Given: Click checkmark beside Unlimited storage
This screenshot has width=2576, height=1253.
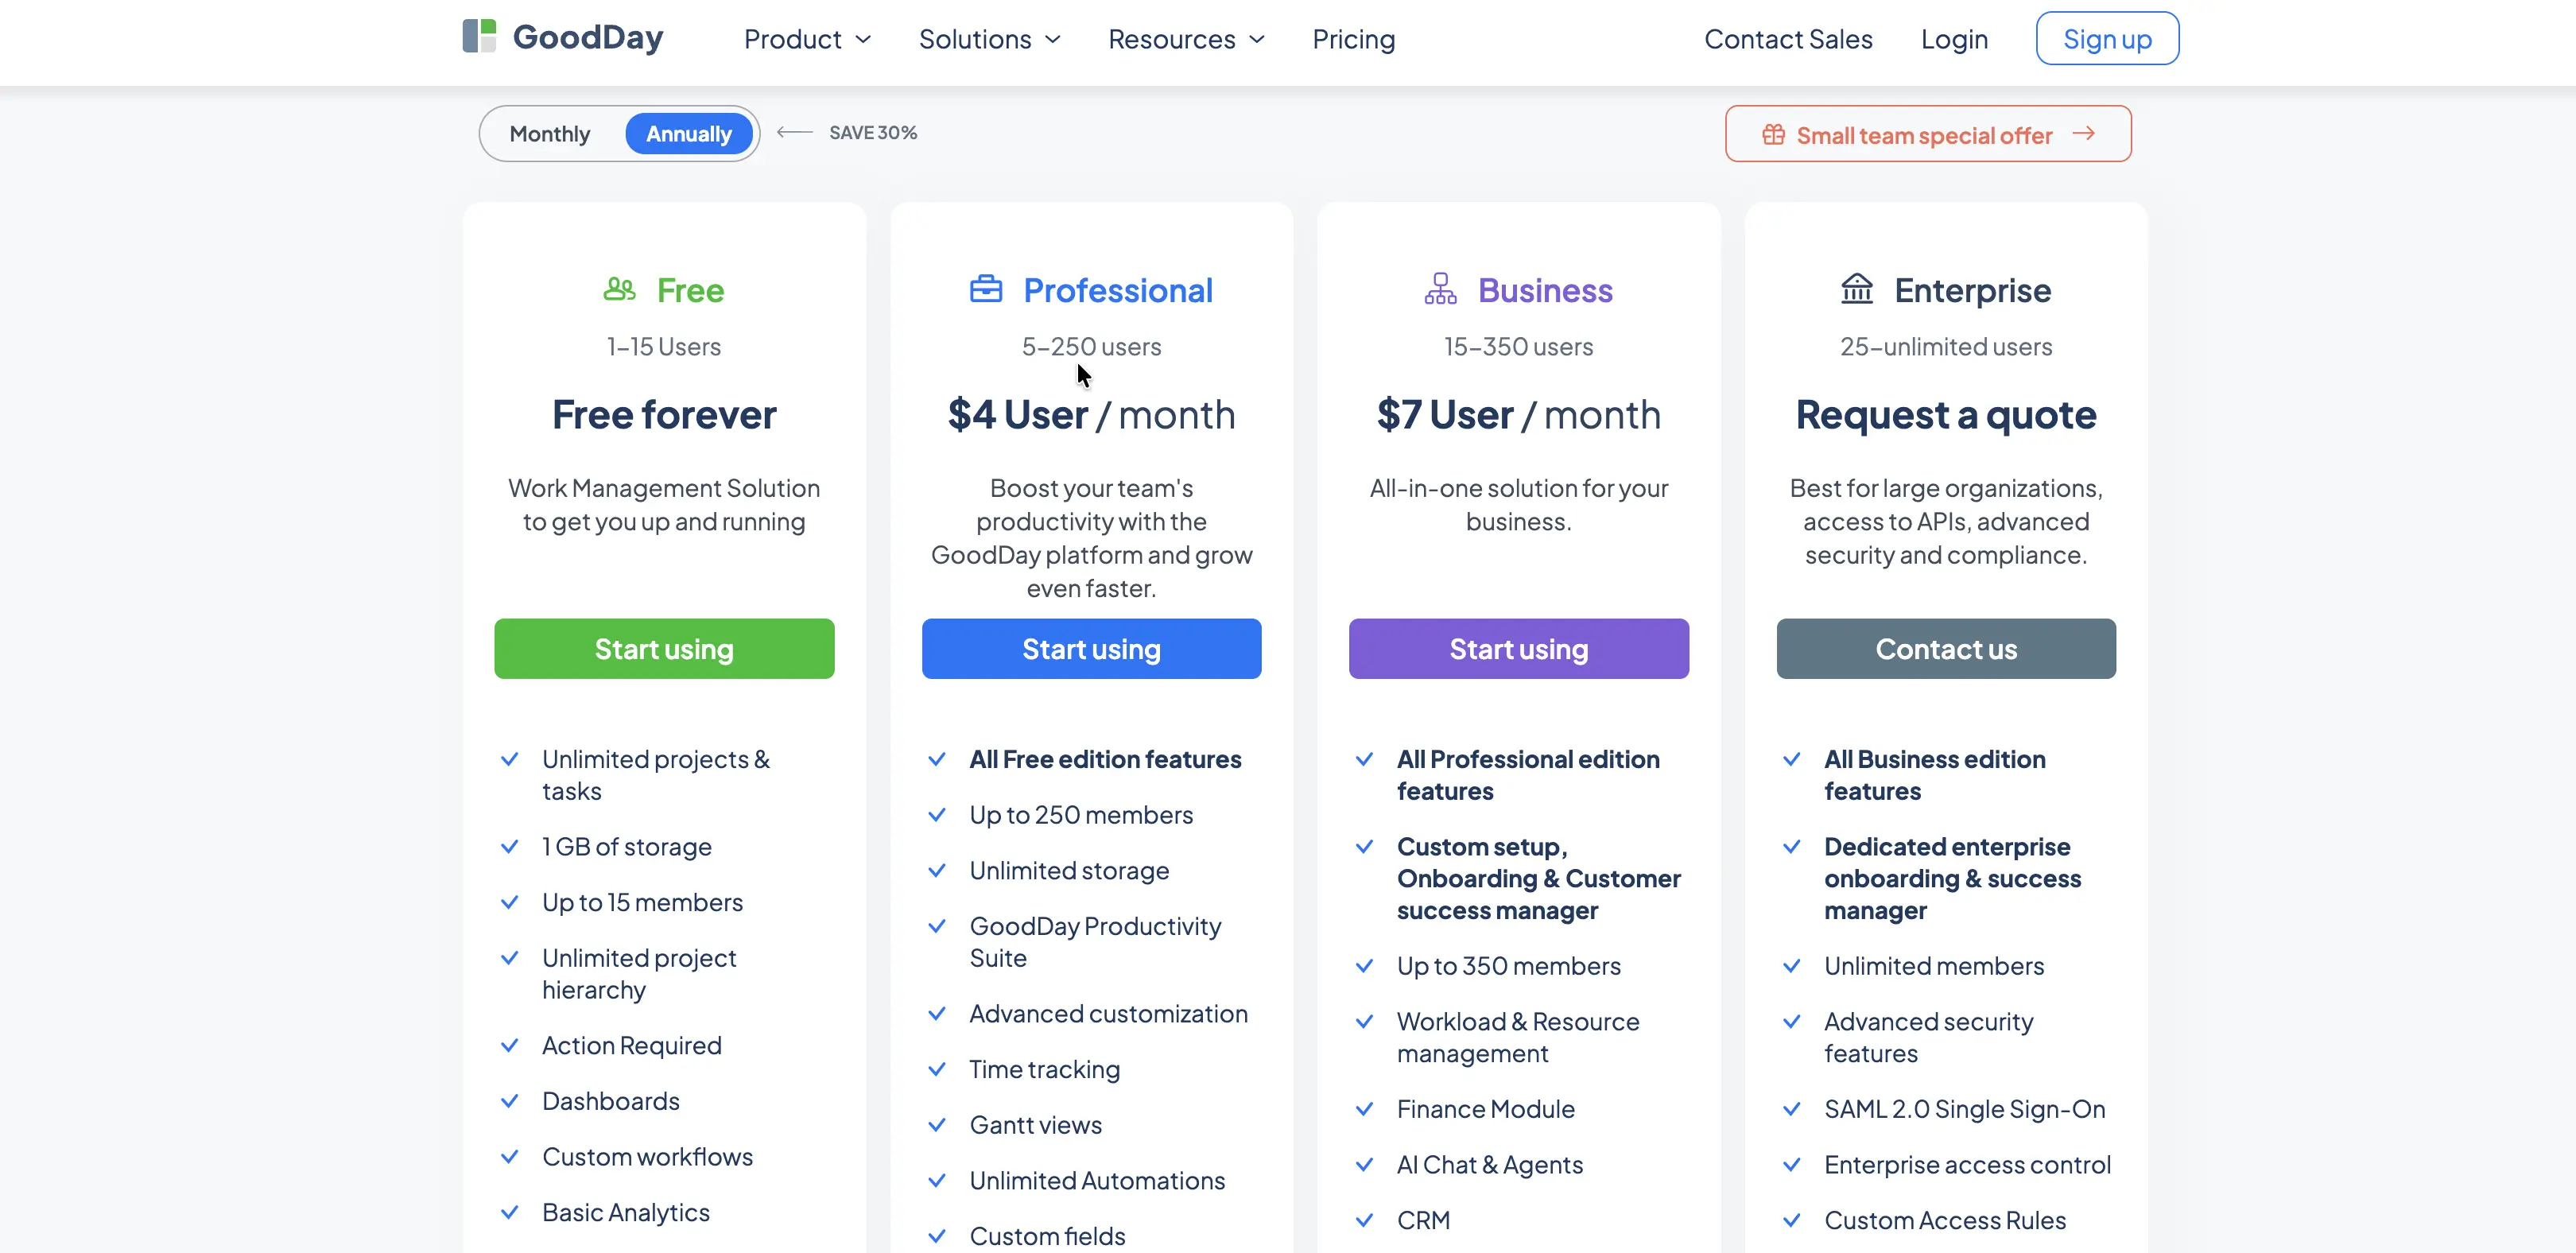Looking at the screenshot, I should (937, 871).
